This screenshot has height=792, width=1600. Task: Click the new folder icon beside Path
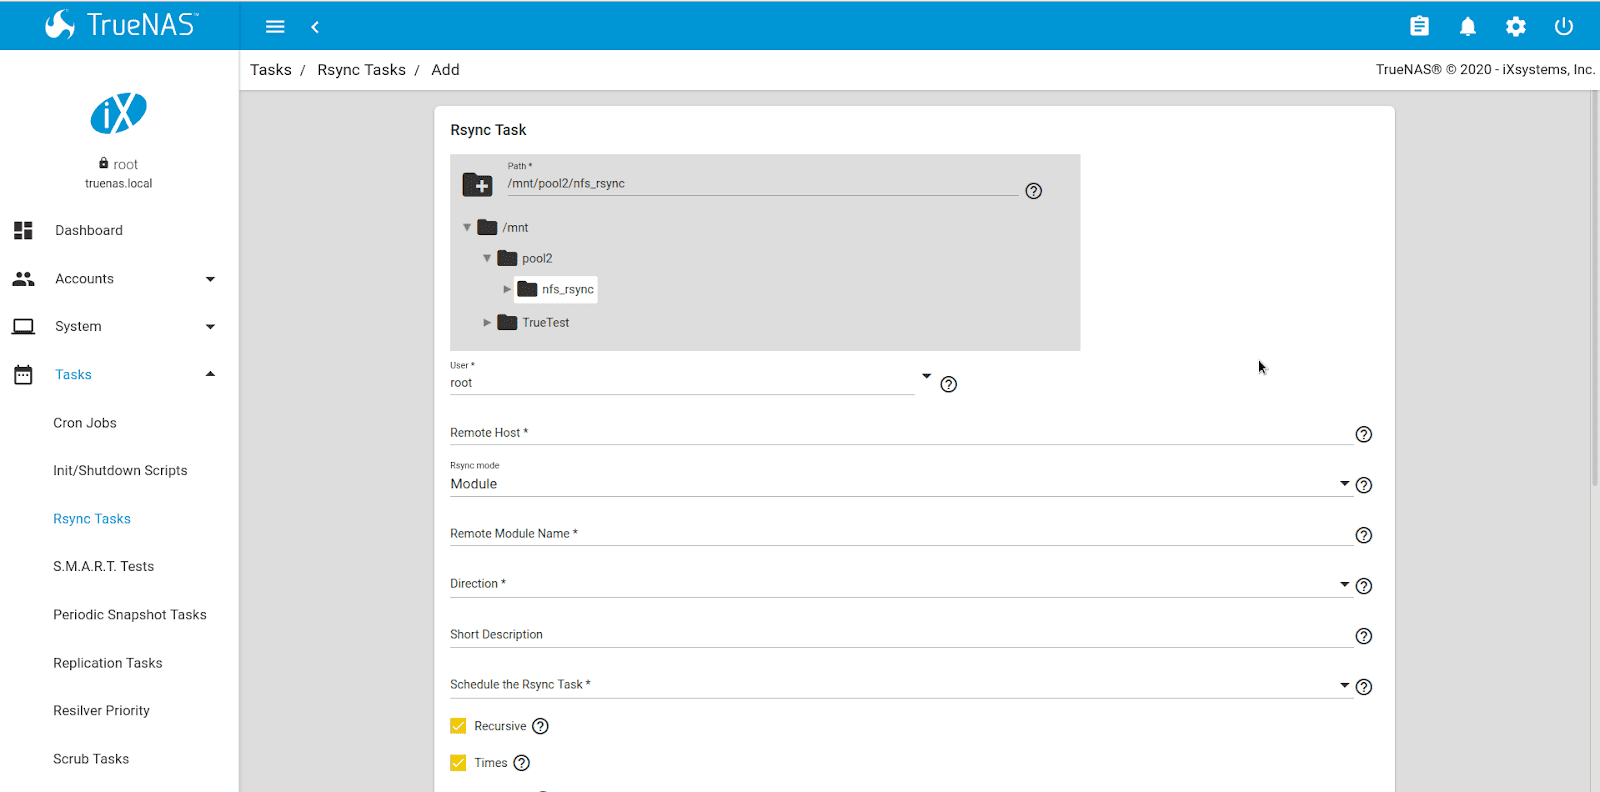click(477, 185)
